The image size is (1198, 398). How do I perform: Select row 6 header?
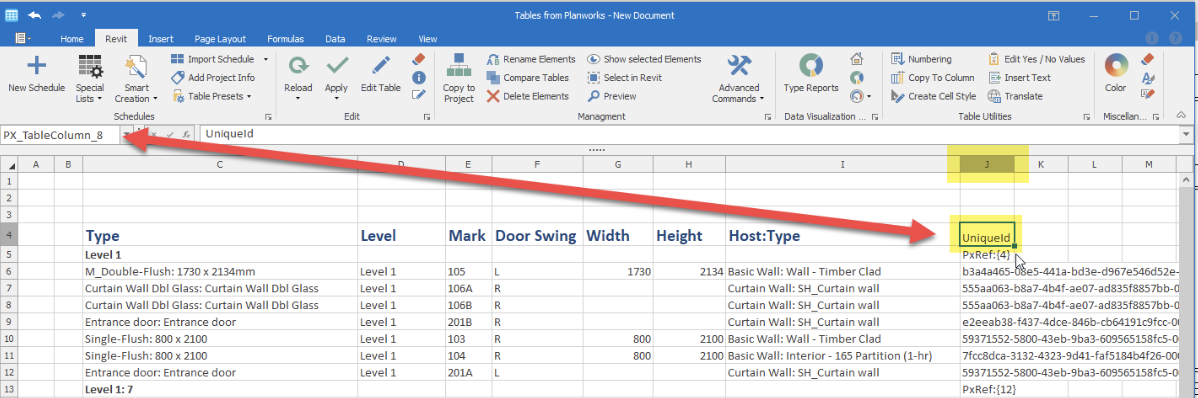[x=10, y=271]
